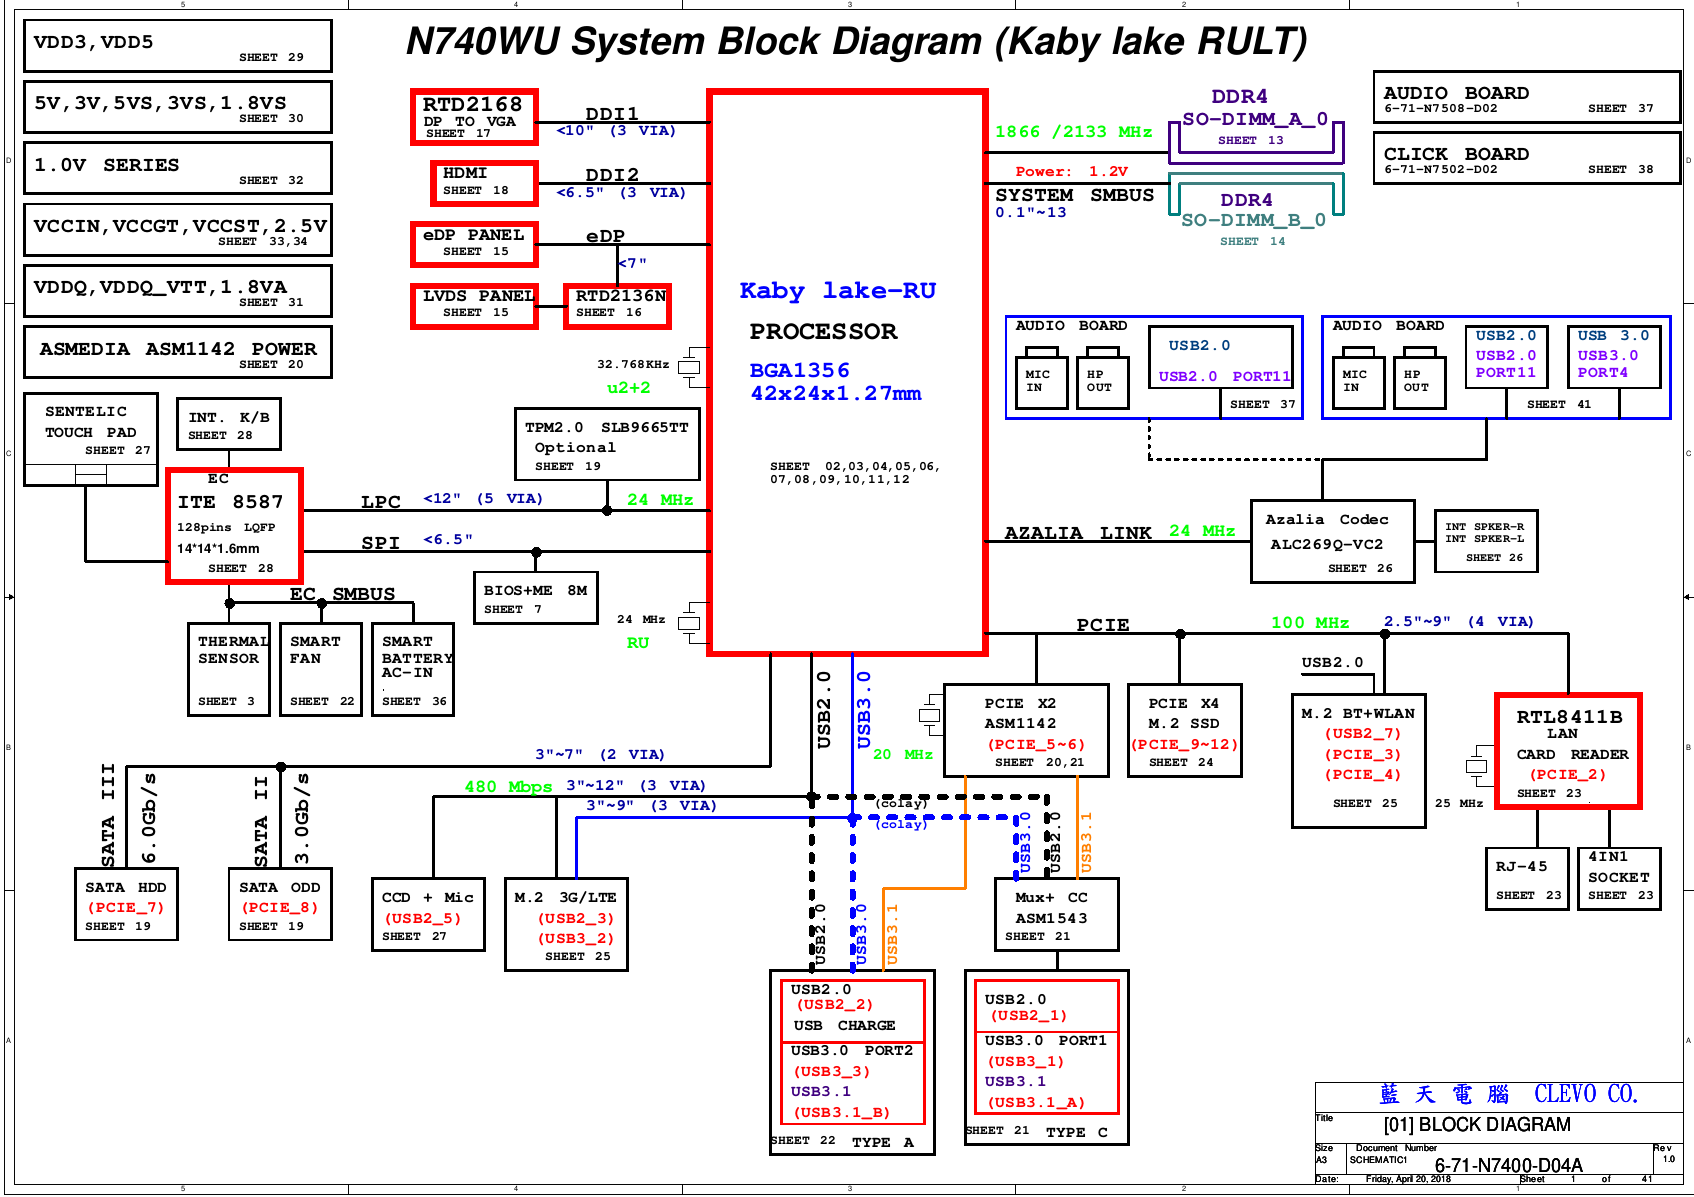
Task: Select the RTD2168 DP TO VGA block
Action: (474, 117)
